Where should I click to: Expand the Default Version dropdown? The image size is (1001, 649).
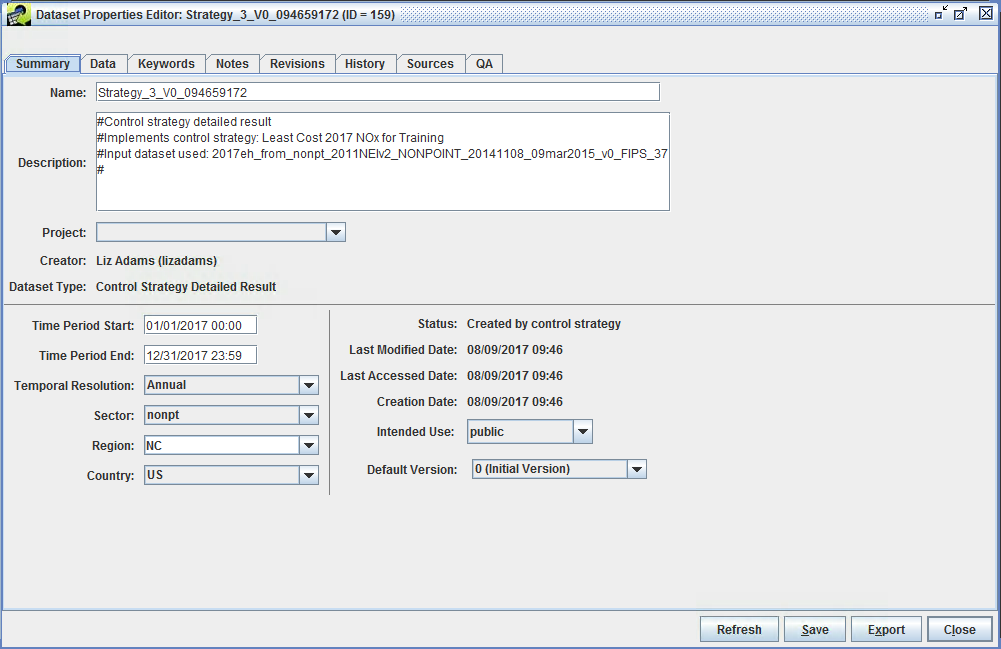[637, 468]
